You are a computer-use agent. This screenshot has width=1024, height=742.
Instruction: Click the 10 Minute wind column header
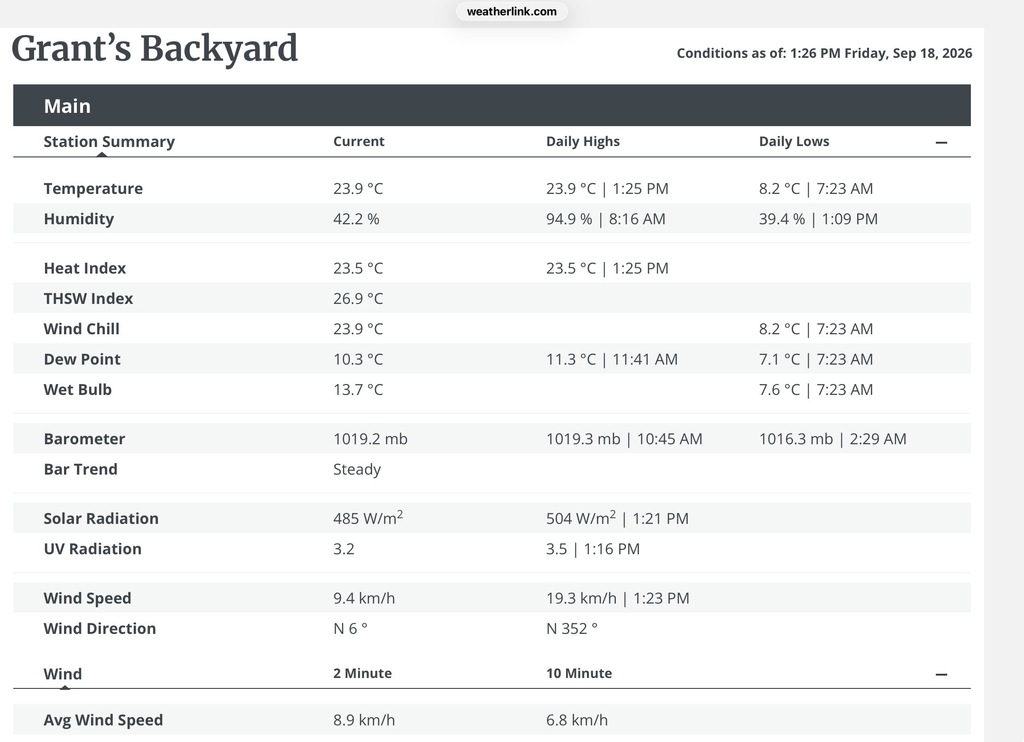pos(579,673)
